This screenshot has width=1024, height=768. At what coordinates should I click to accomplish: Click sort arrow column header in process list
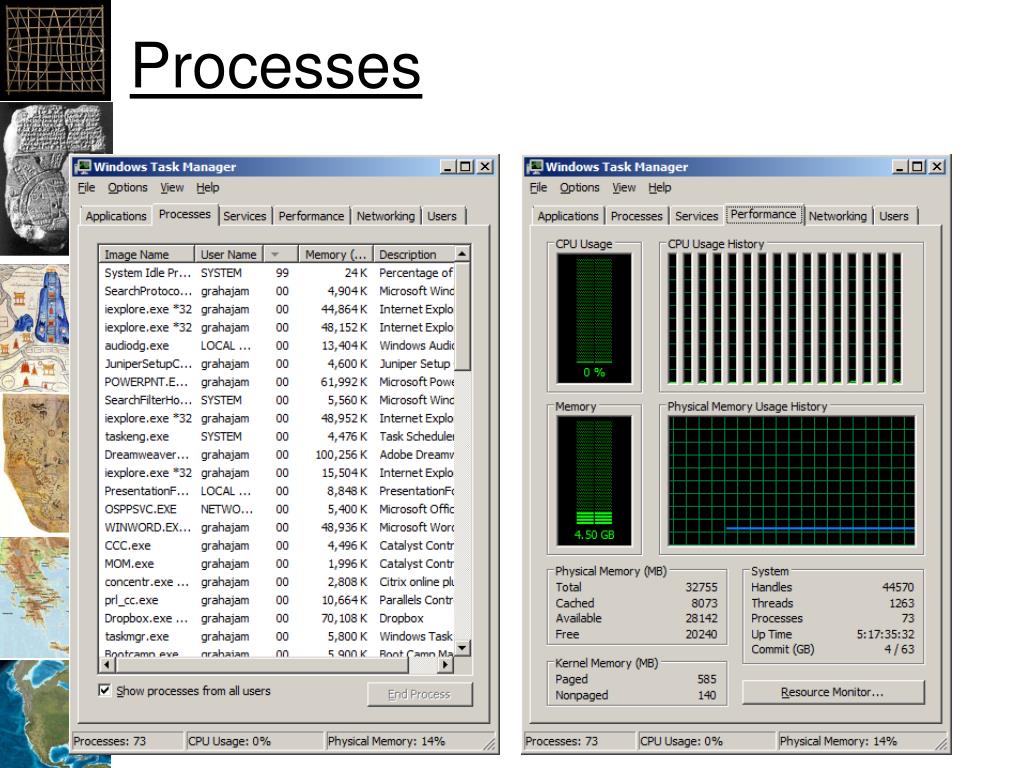tap(280, 254)
